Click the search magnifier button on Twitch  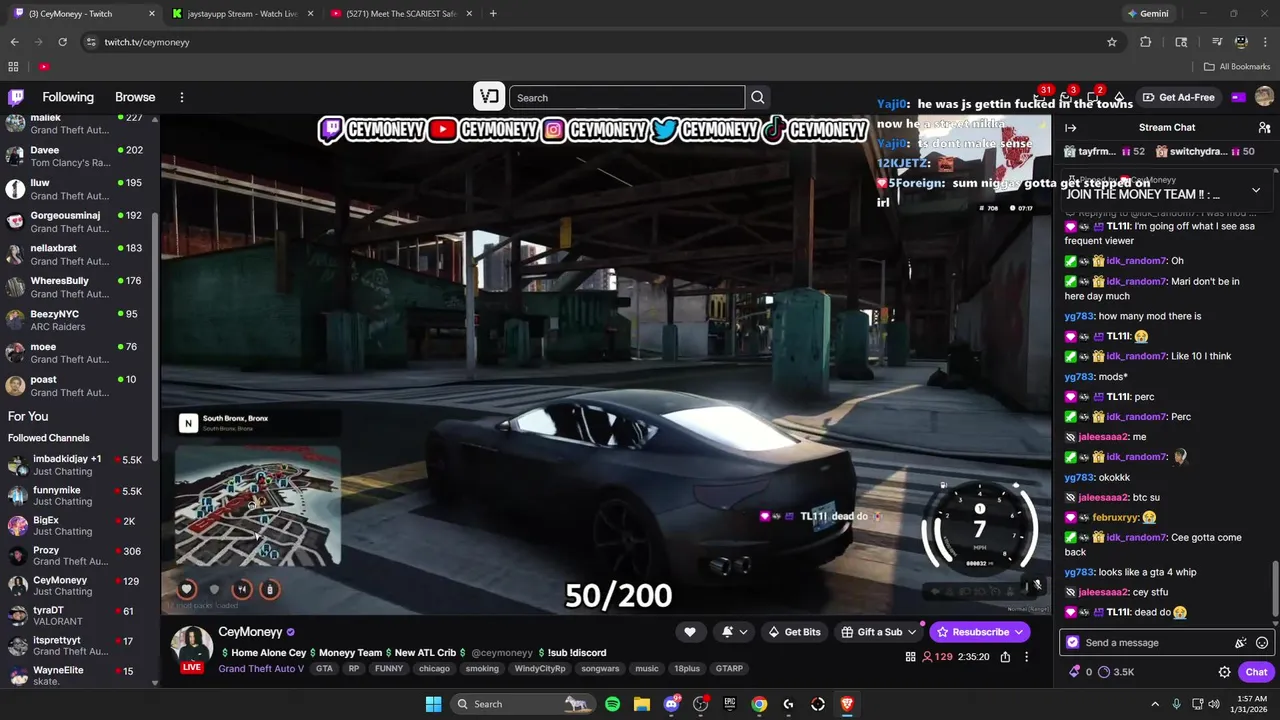click(x=758, y=97)
